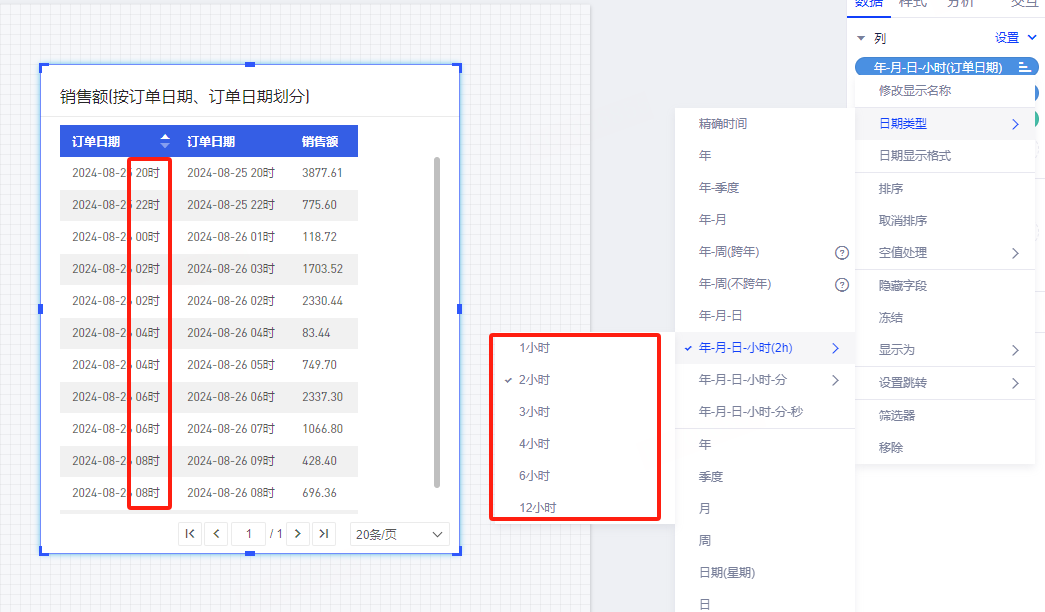Viewport: 1045px width, 612px height.
Task: Go to first page of table
Action: [189, 534]
